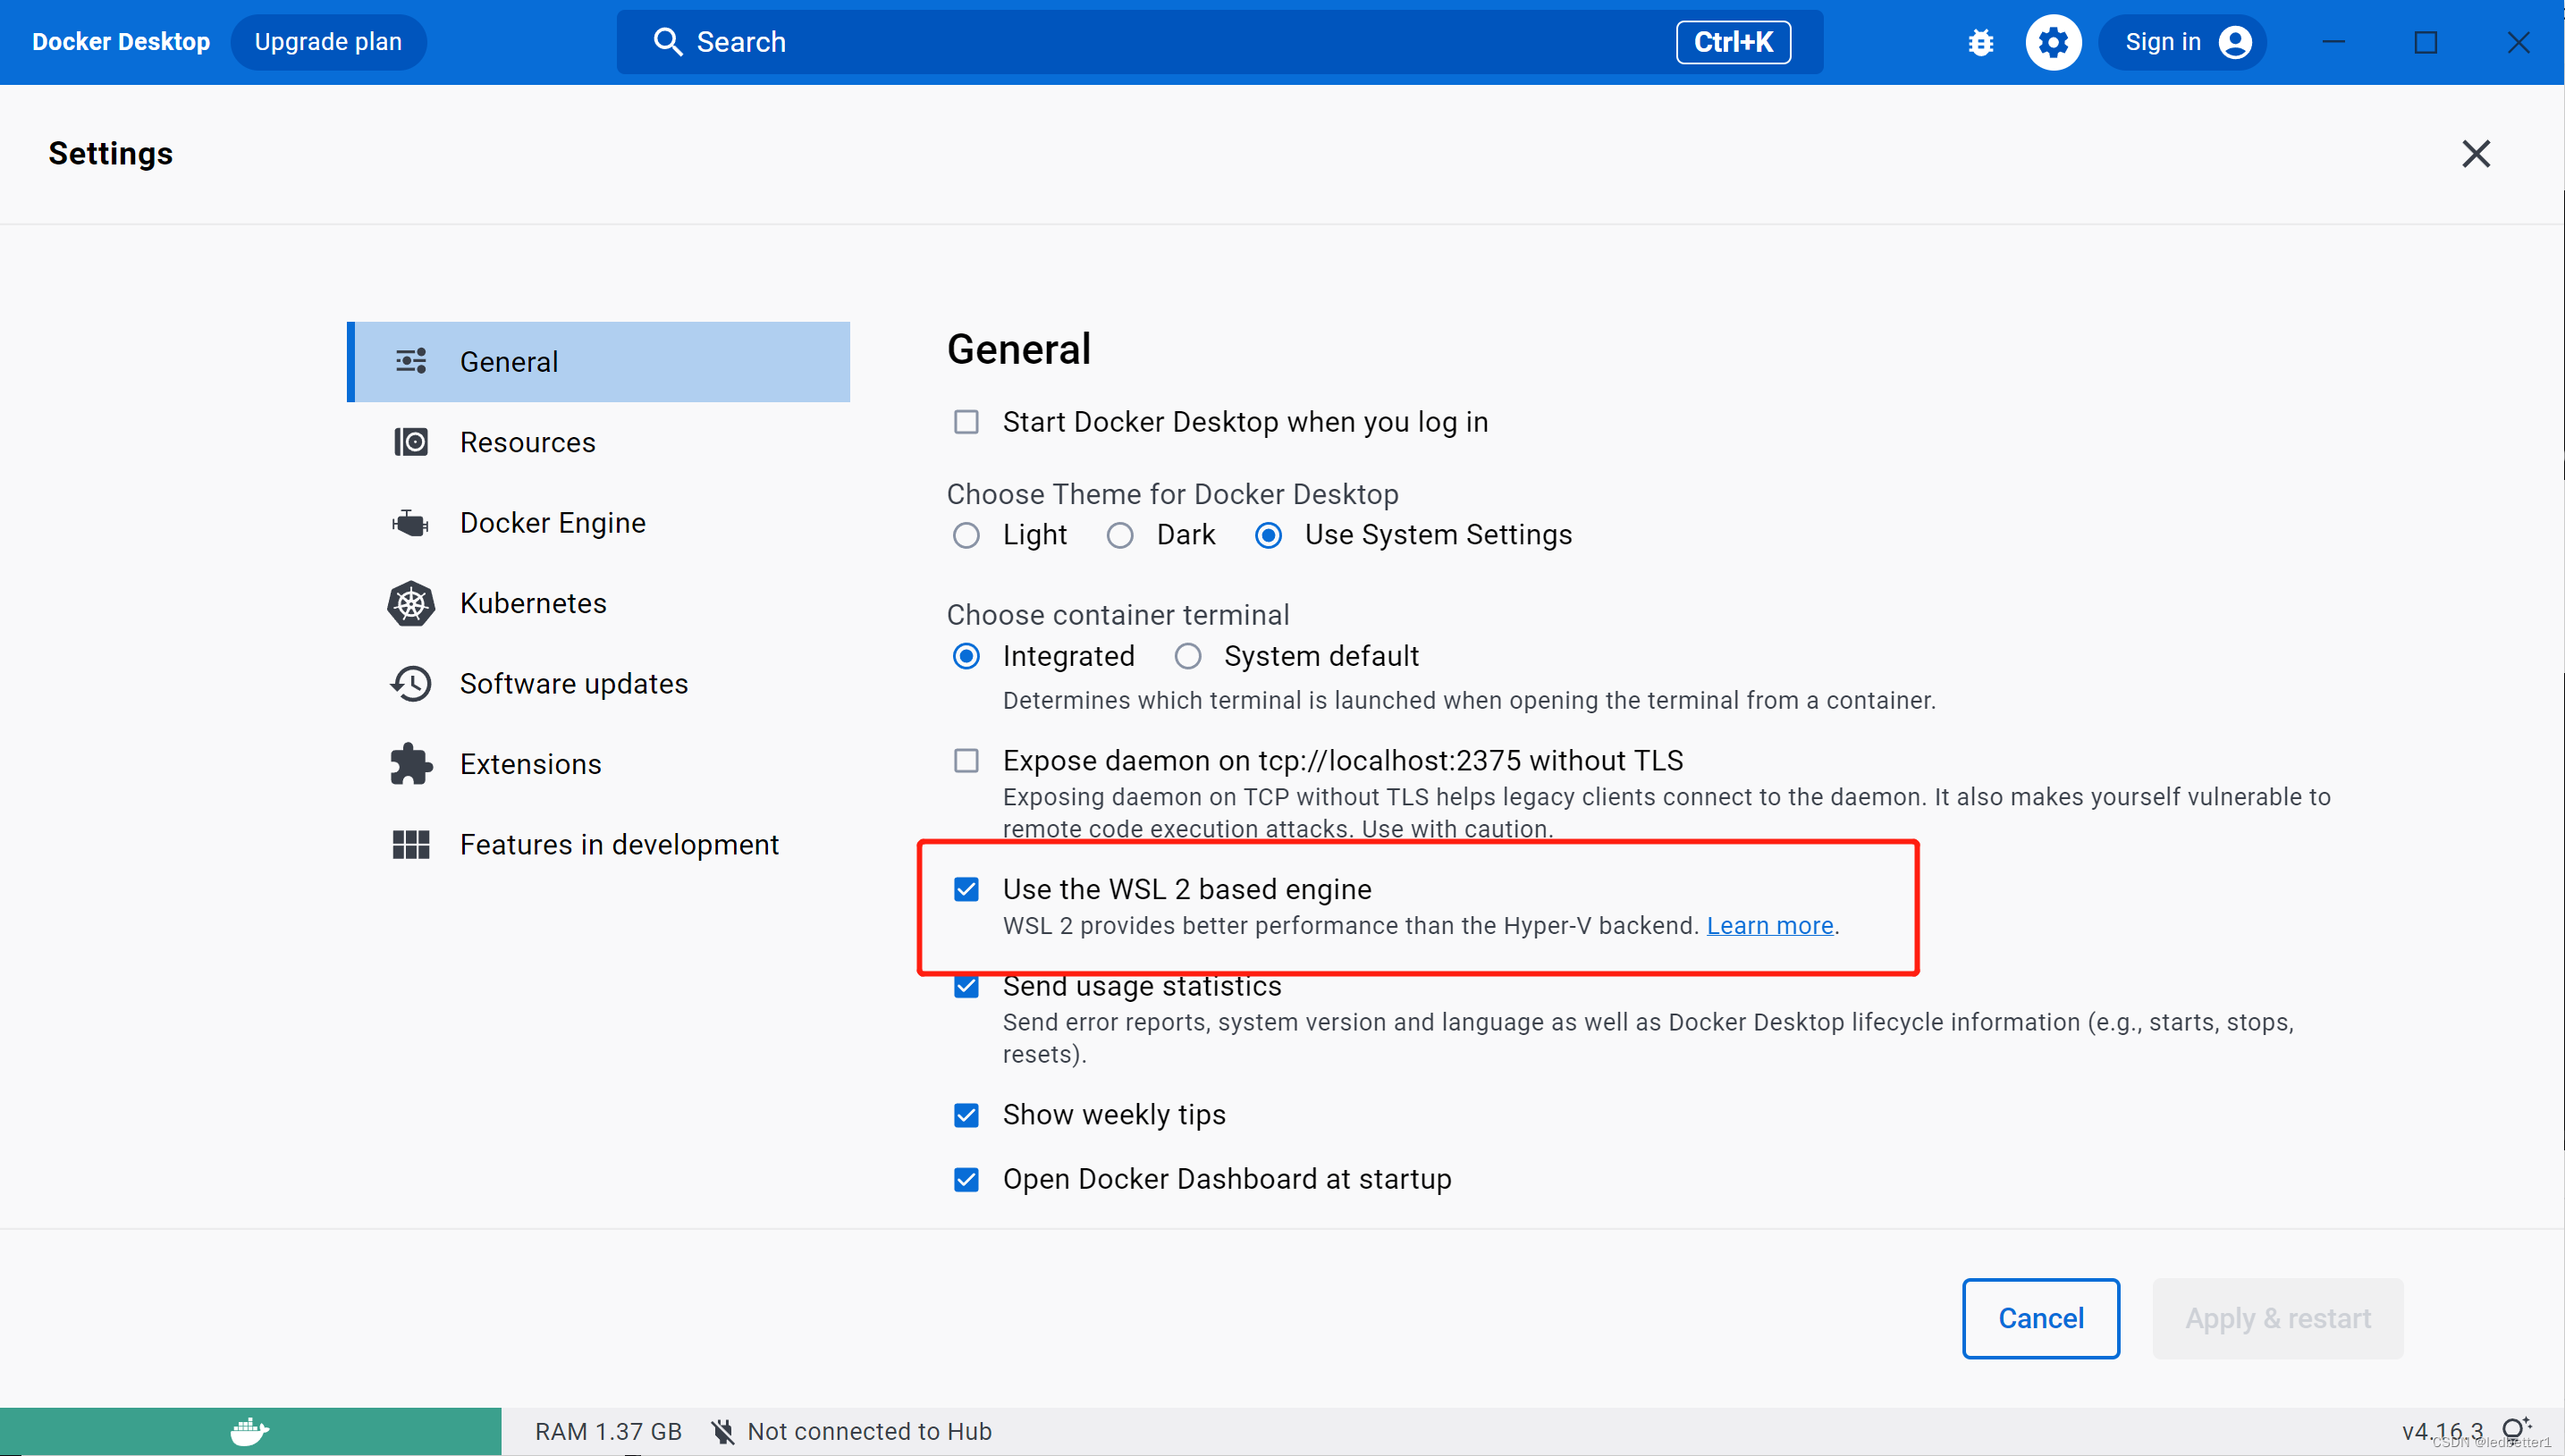Click Apply and restart button

coord(2278,1318)
